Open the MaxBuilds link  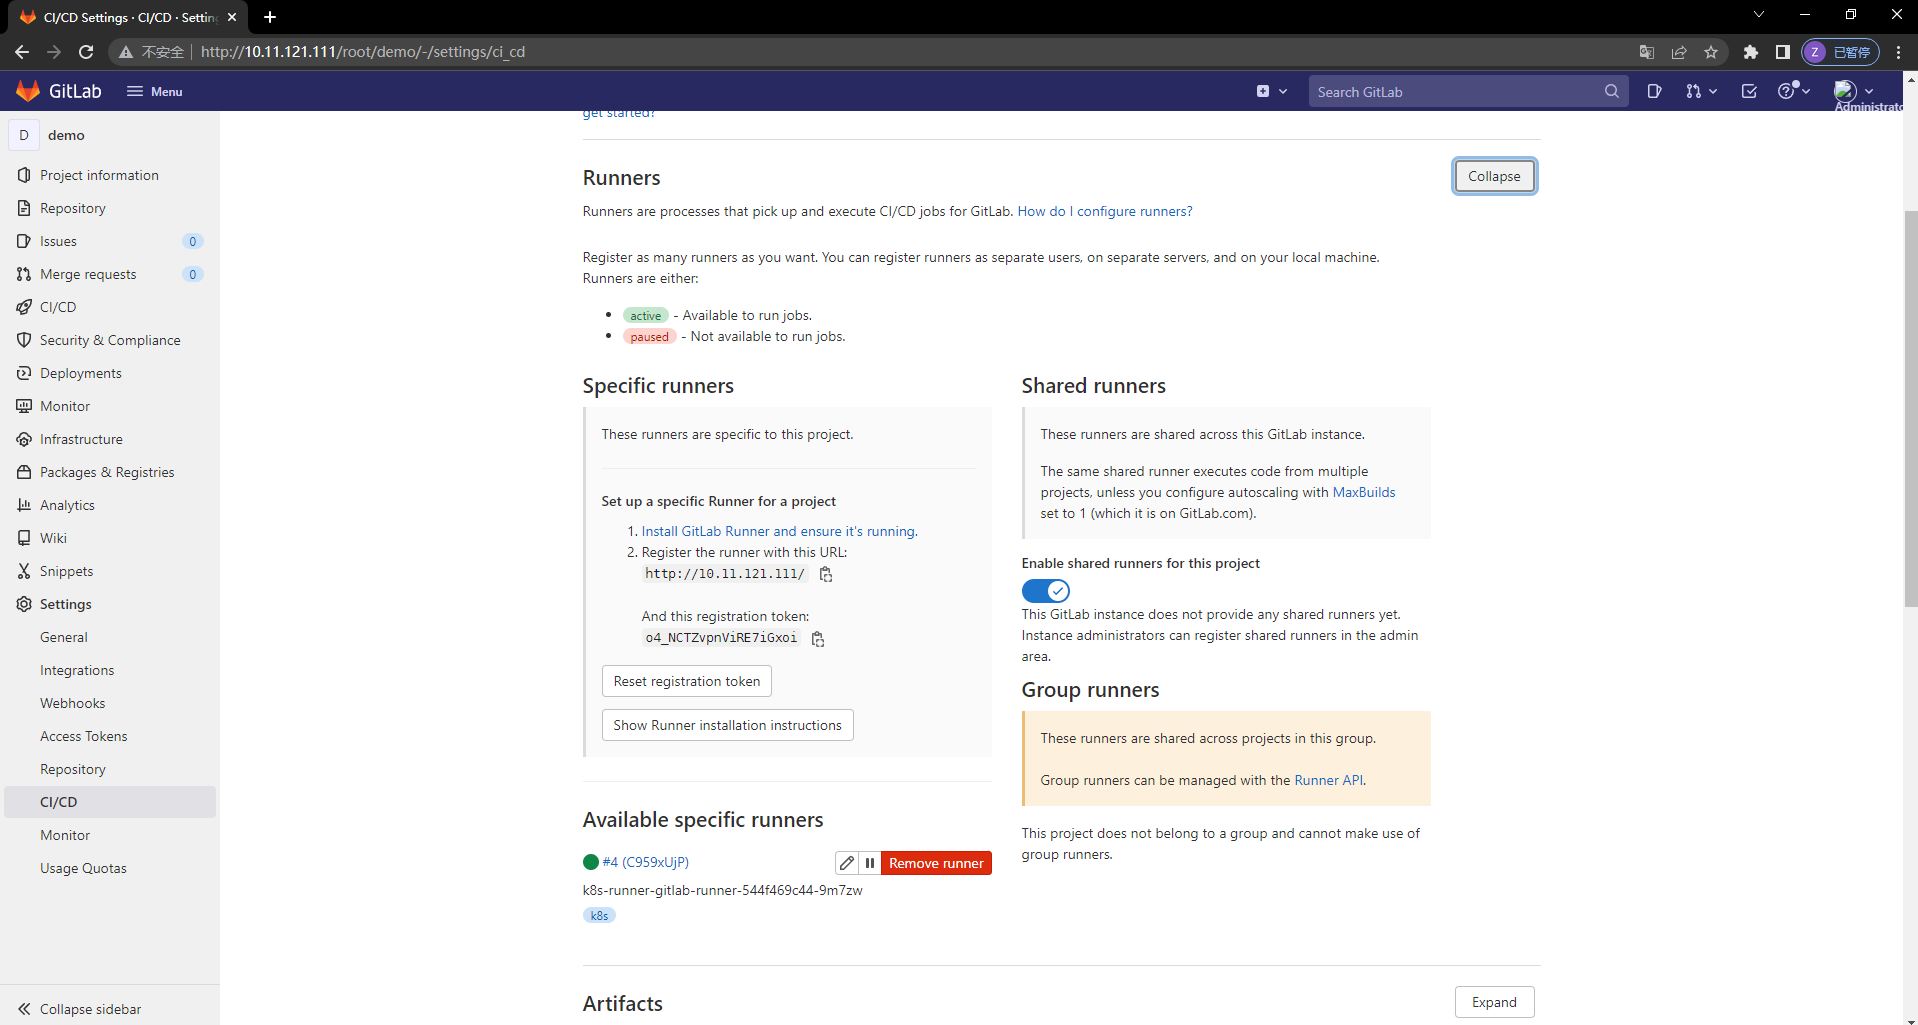point(1364,492)
